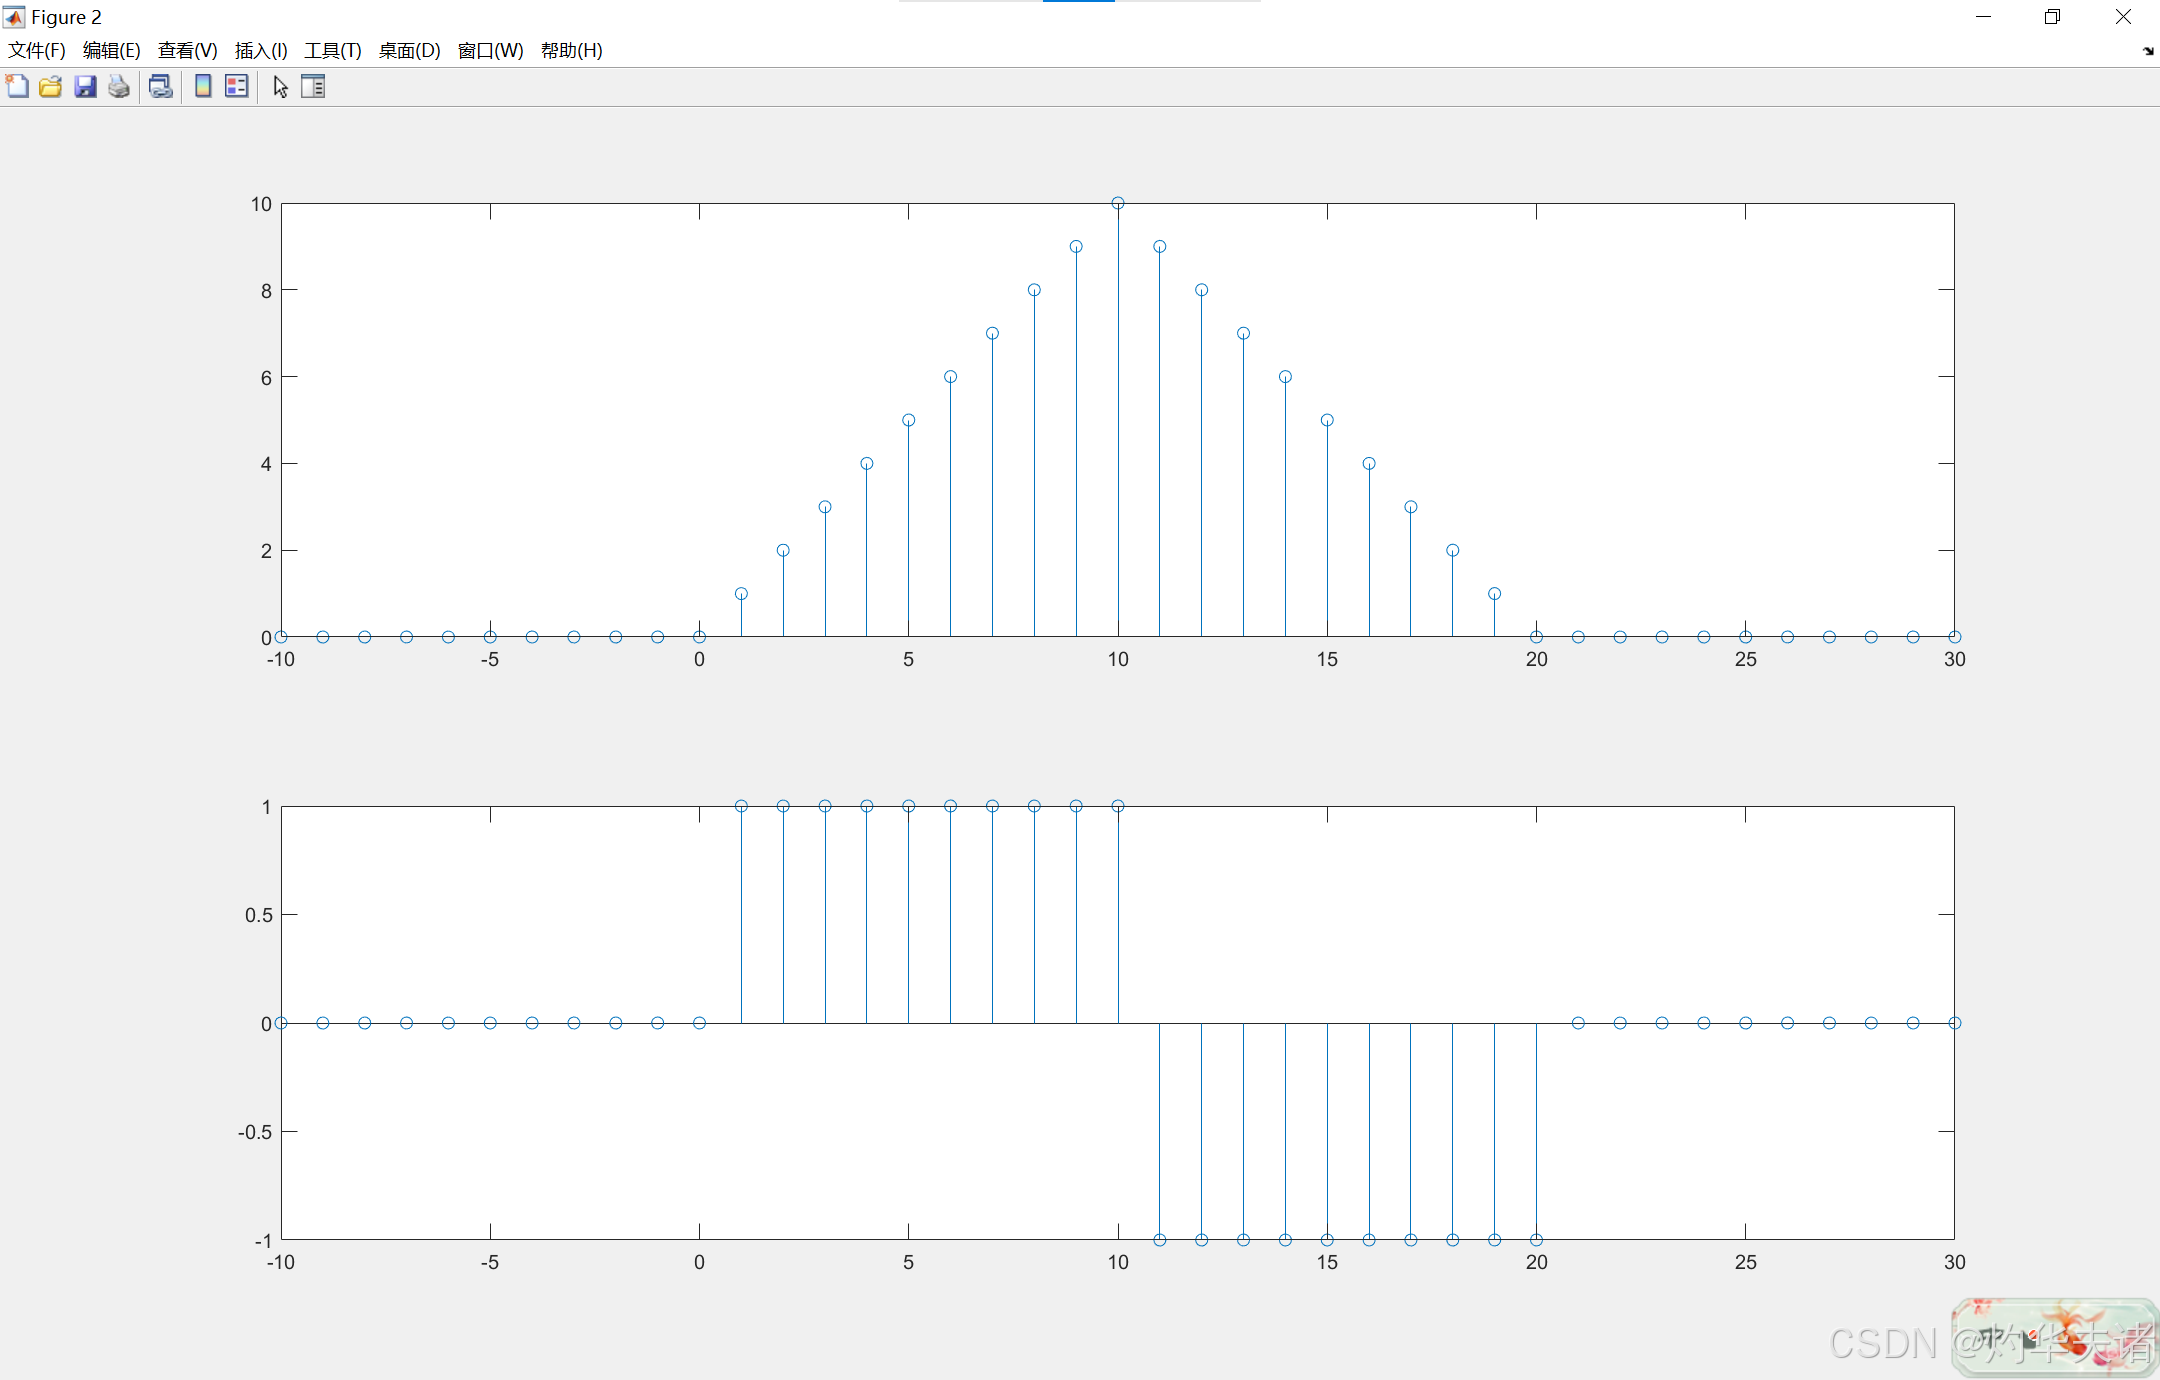Open the Property Inspector panel icon

[x=313, y=87]
